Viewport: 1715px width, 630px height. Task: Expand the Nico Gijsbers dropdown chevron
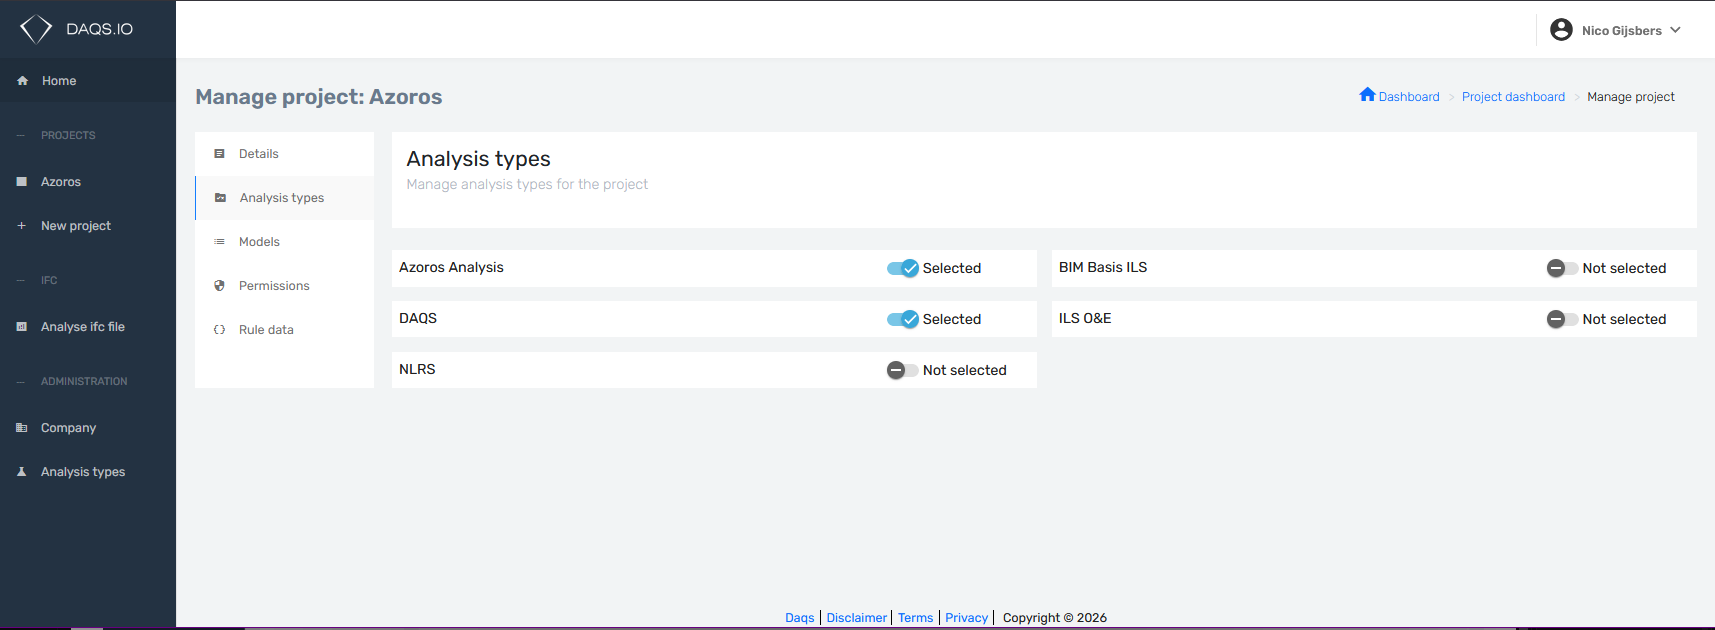[1675, 30]
